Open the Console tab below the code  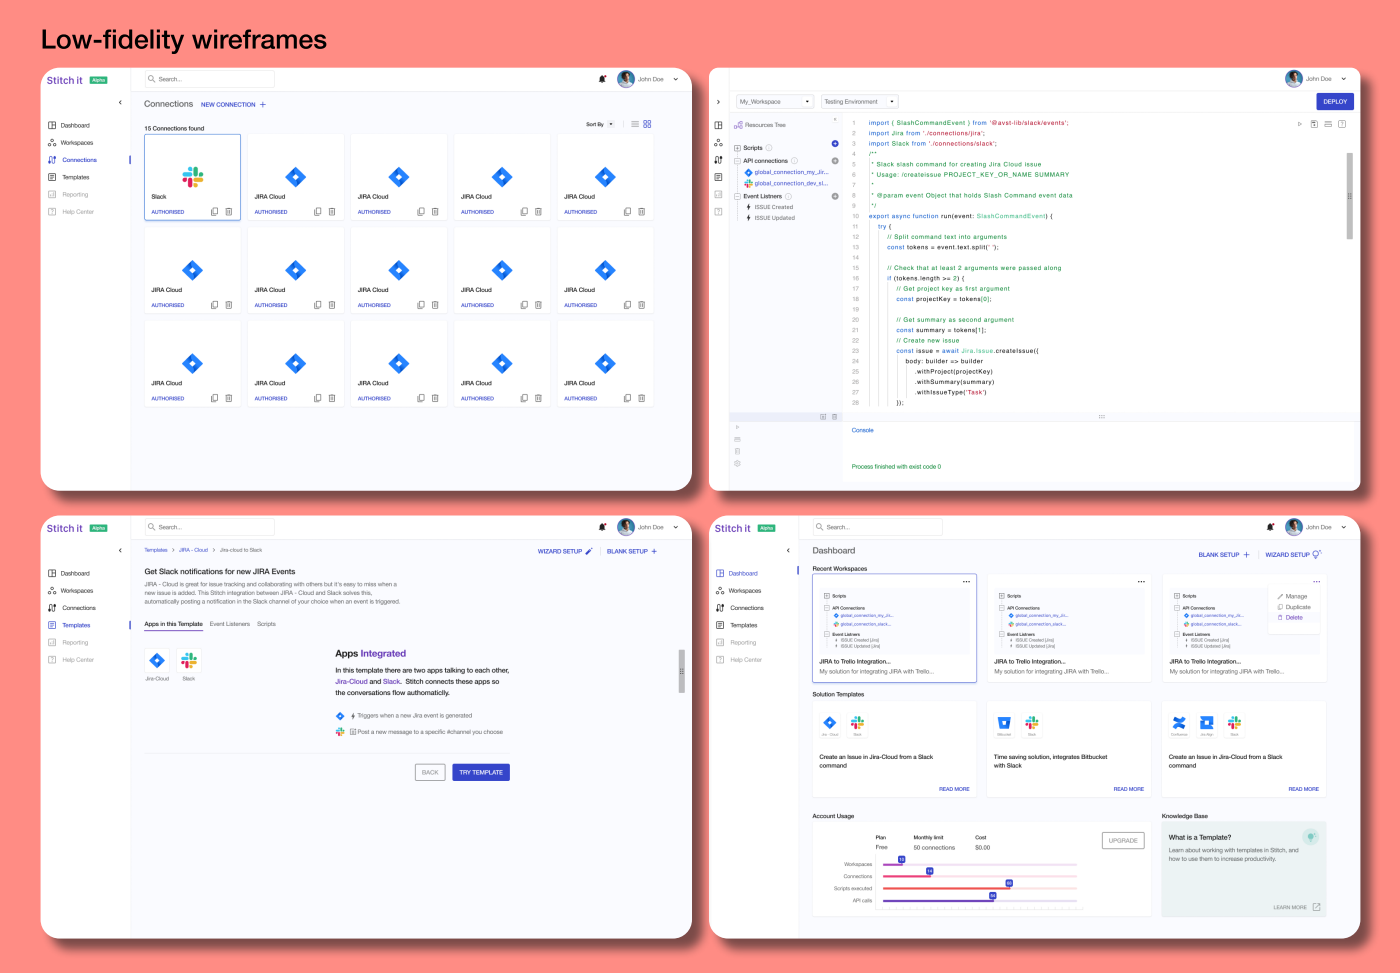pos(862,430)
